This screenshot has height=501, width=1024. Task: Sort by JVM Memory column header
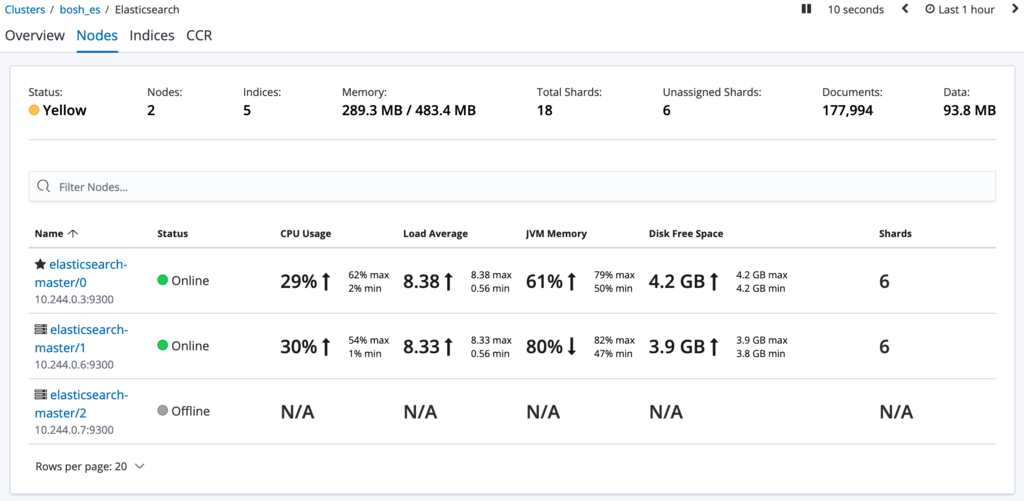click(x=556, y=233)
